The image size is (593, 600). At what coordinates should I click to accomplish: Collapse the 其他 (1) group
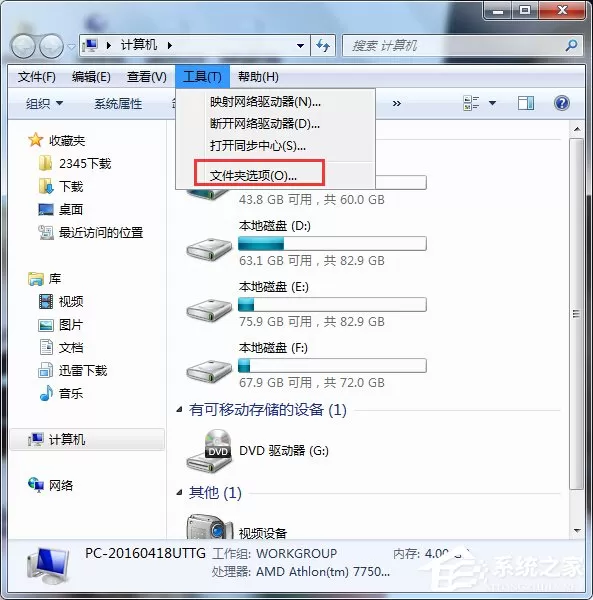tap(179, 492)
